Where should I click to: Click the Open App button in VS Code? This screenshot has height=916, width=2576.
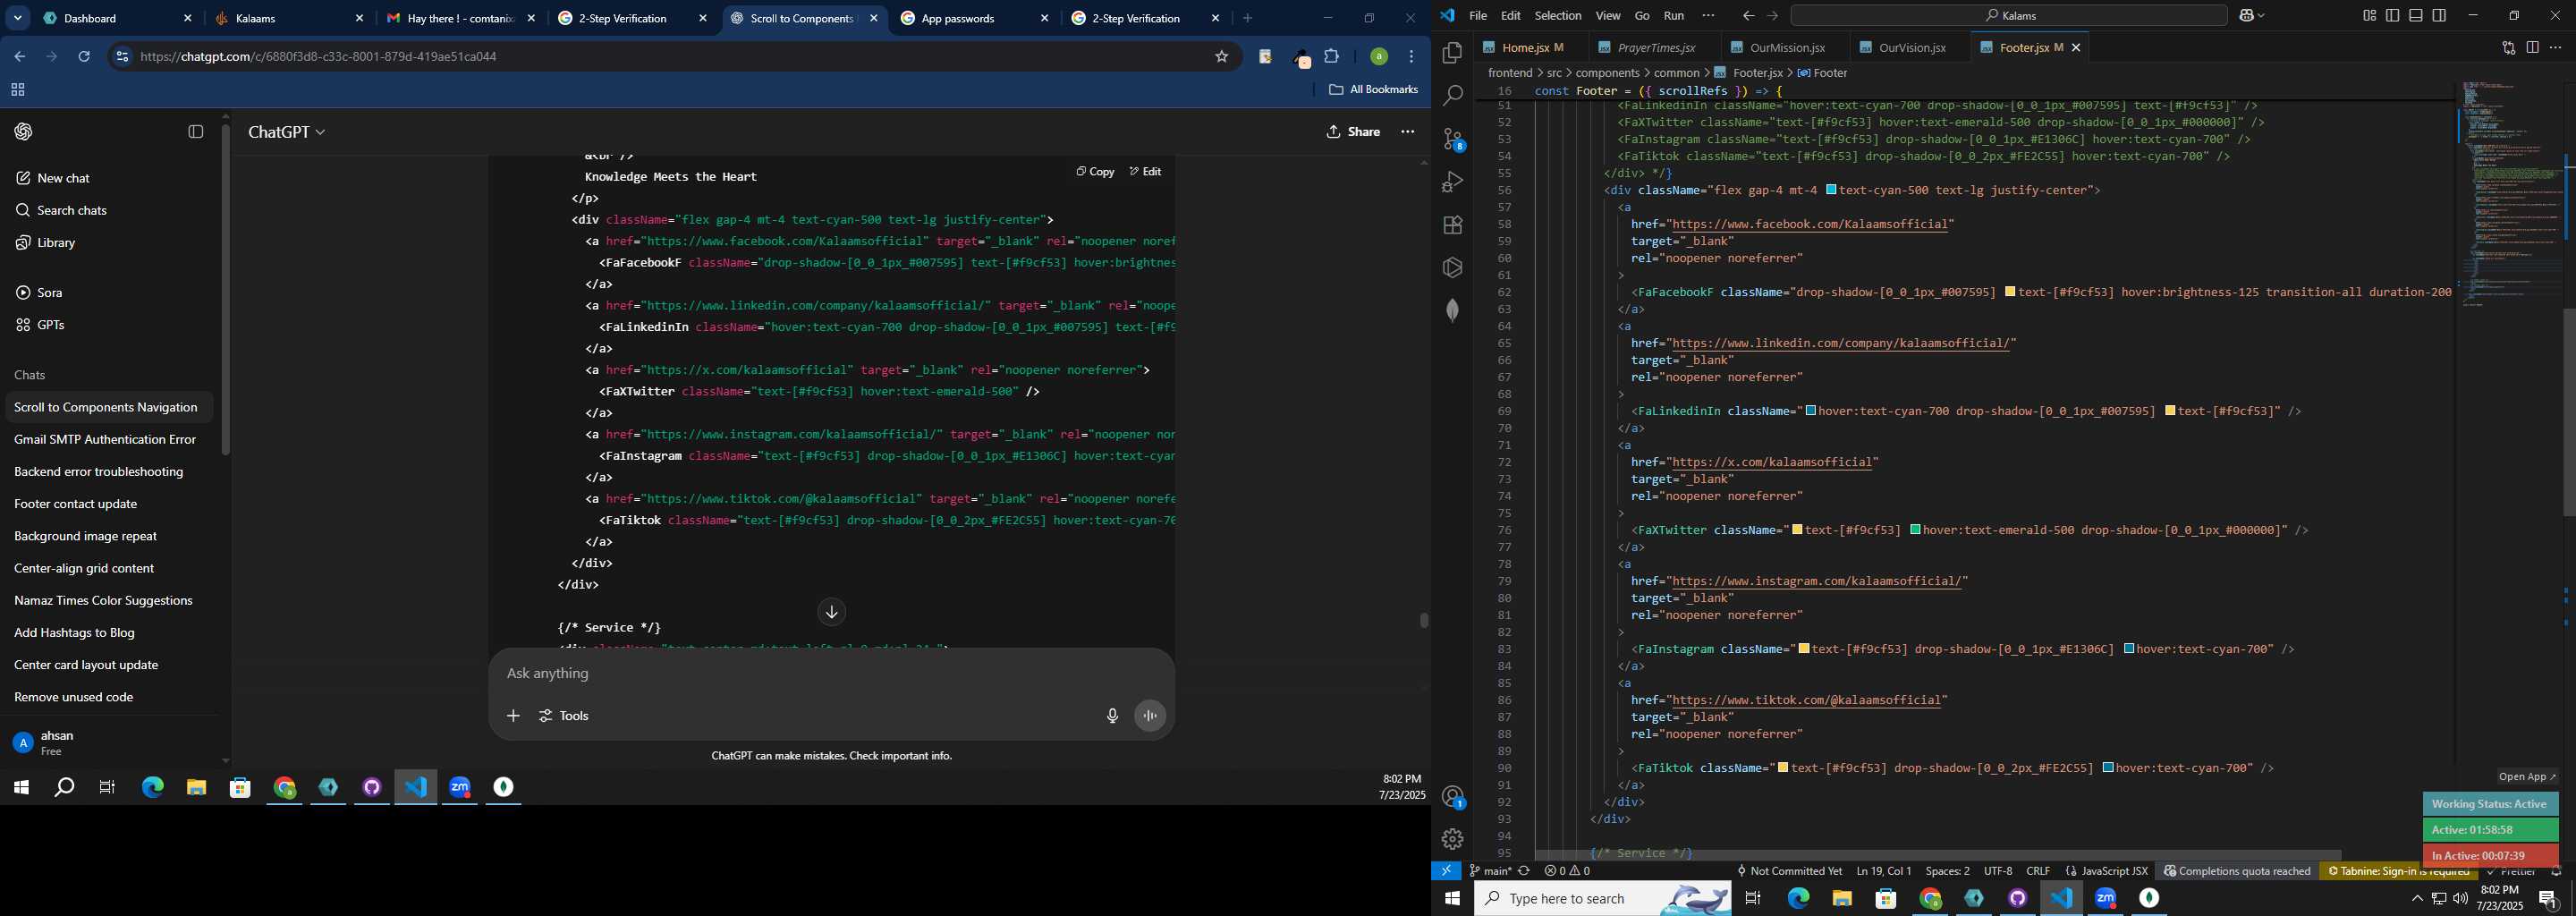pyautogui.click(x=2527, y=777)
